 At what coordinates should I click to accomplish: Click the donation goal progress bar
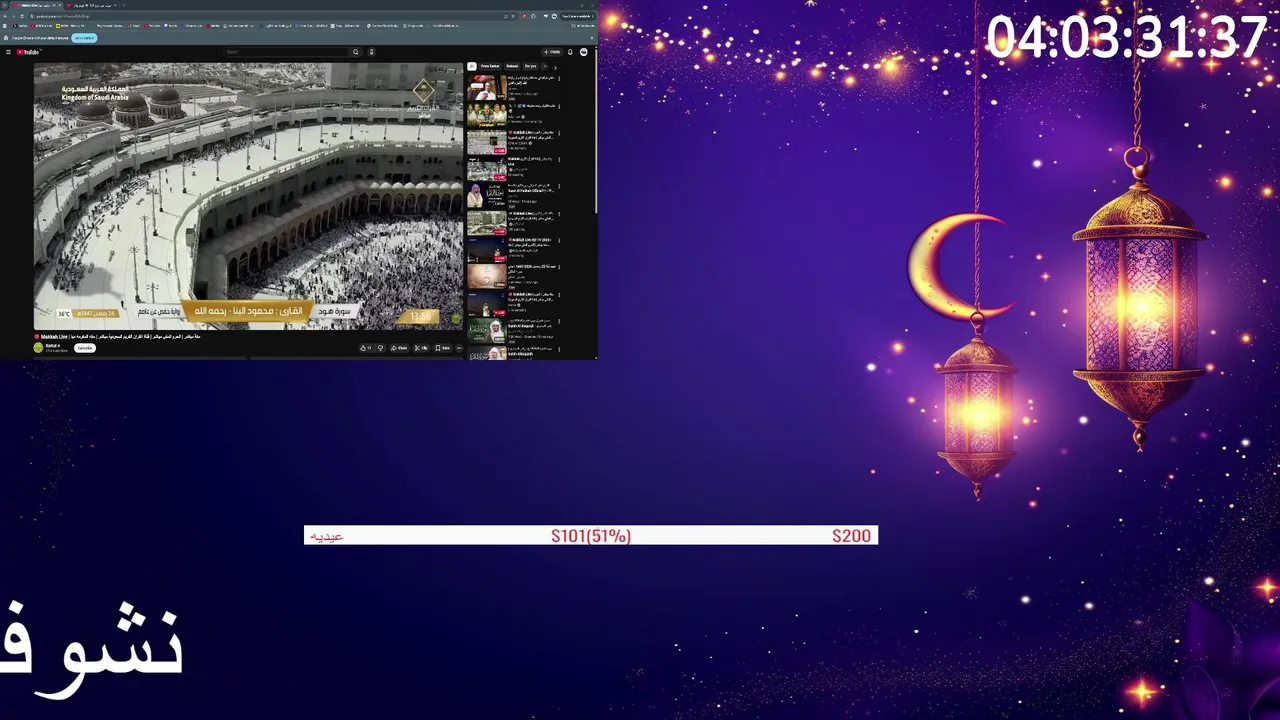tap(591, 535)
